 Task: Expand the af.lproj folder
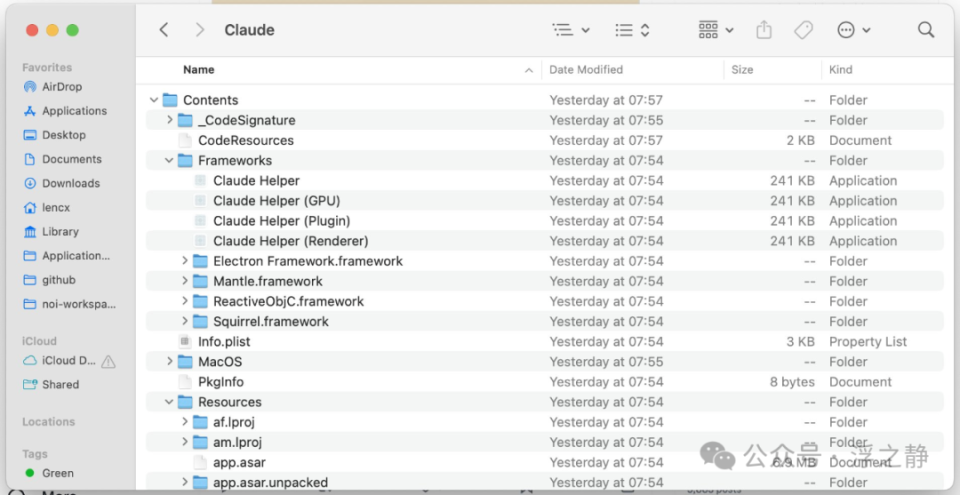tap(185, 422)
